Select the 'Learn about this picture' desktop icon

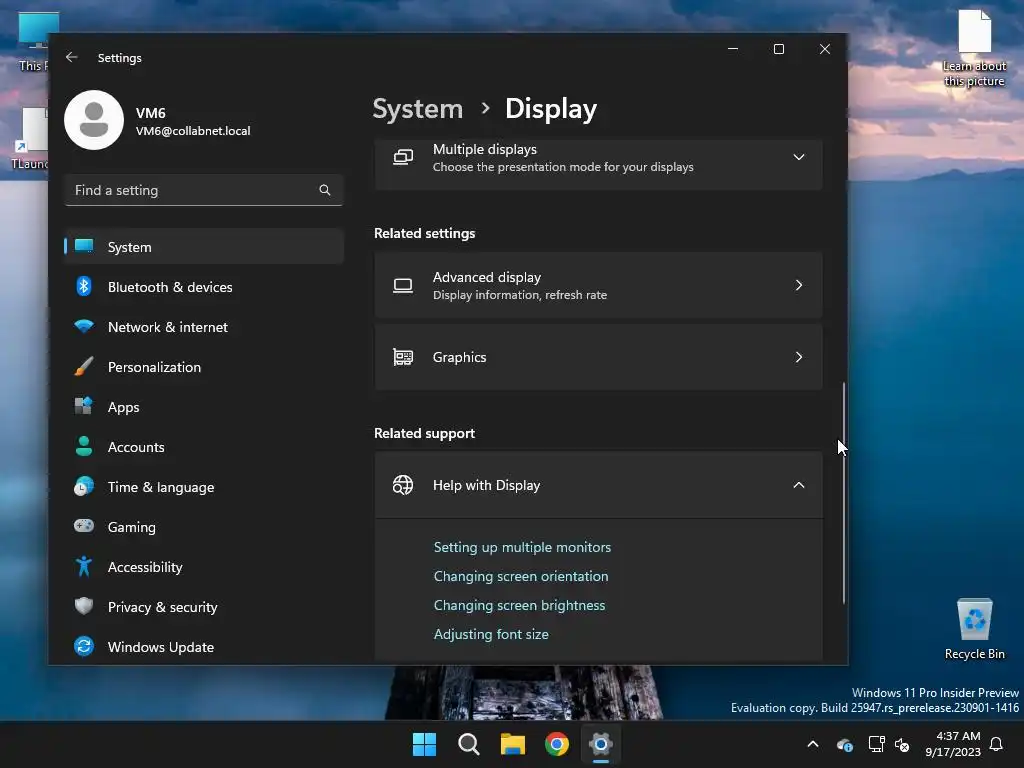(974, 49)
